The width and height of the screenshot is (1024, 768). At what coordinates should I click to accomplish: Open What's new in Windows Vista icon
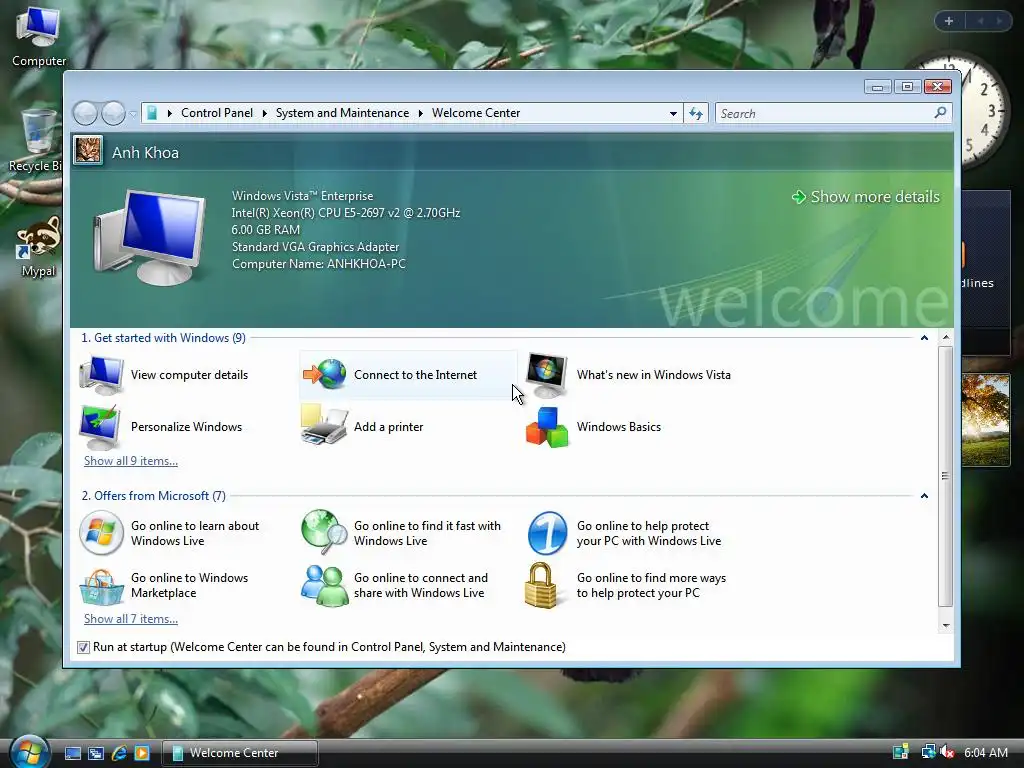point(547,376)
